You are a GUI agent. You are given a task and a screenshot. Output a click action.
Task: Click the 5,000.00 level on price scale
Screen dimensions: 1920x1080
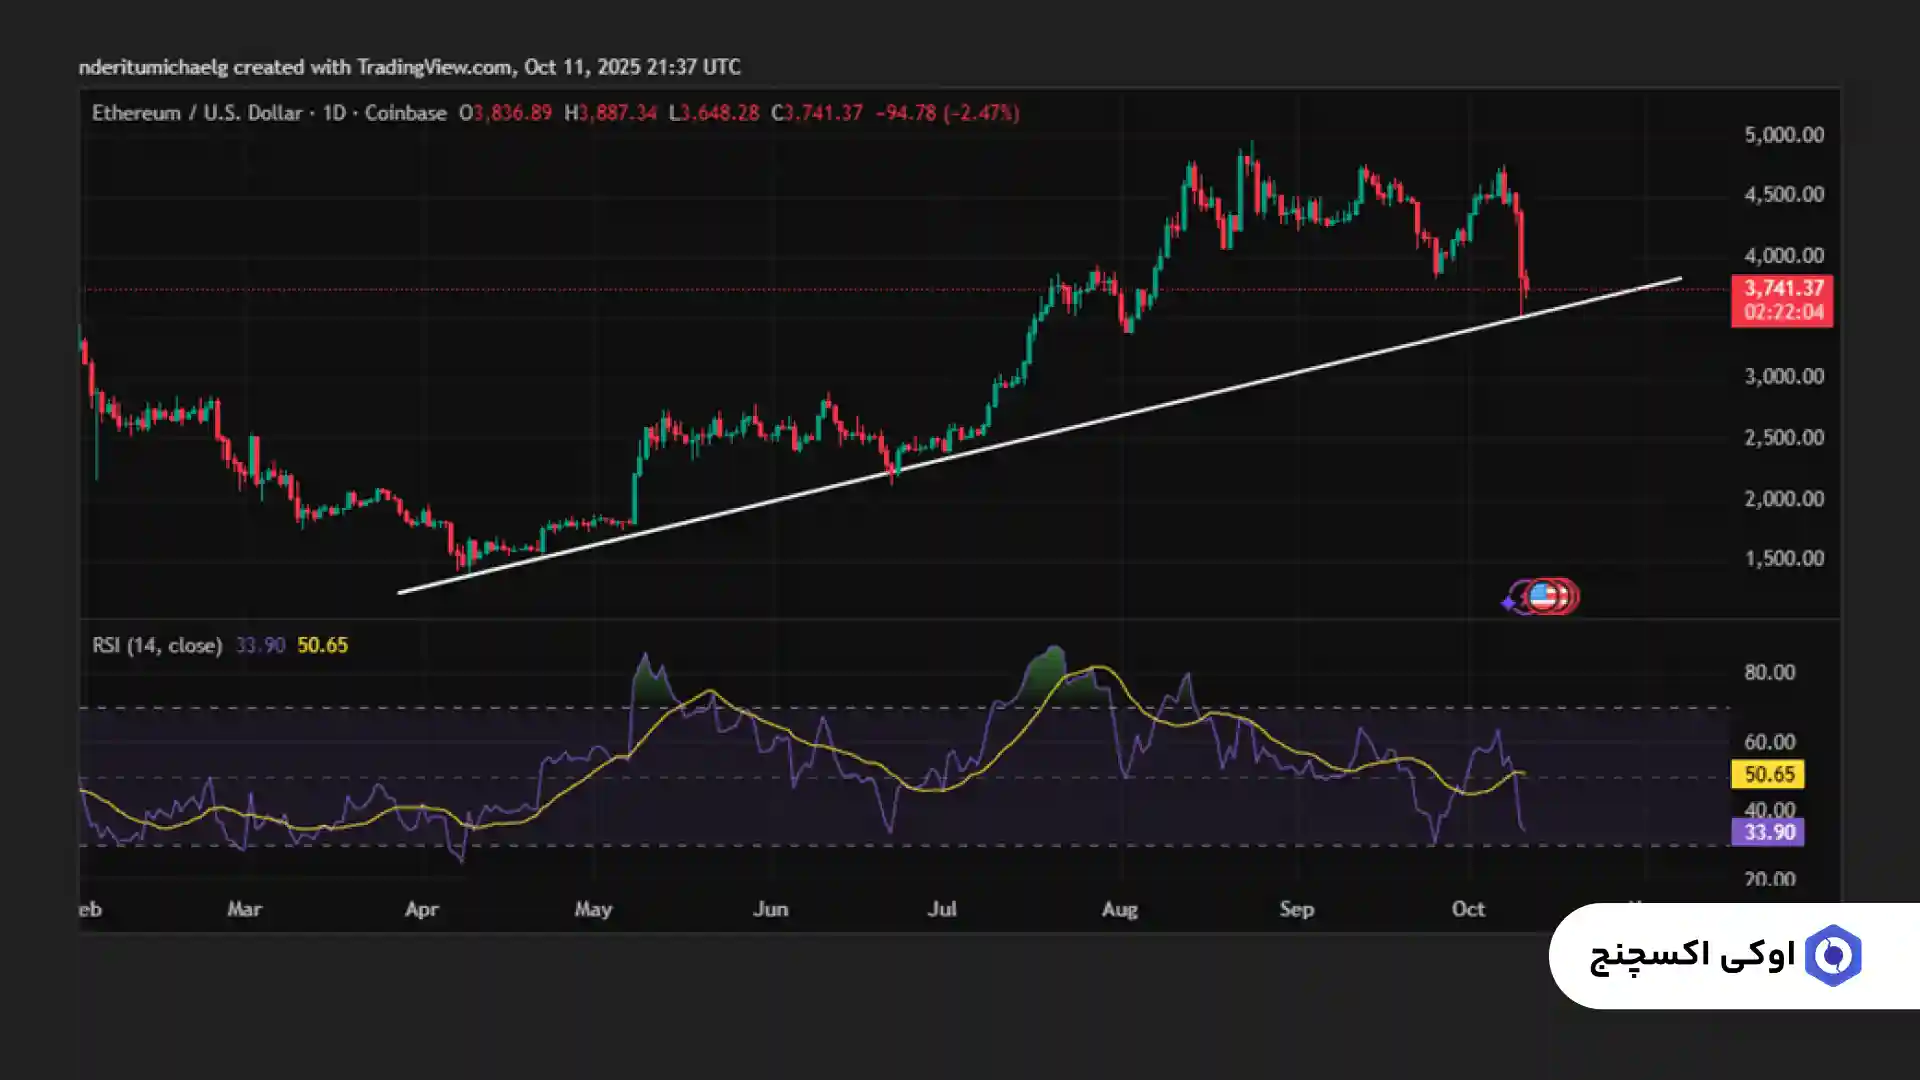(x=1784, y=135)
